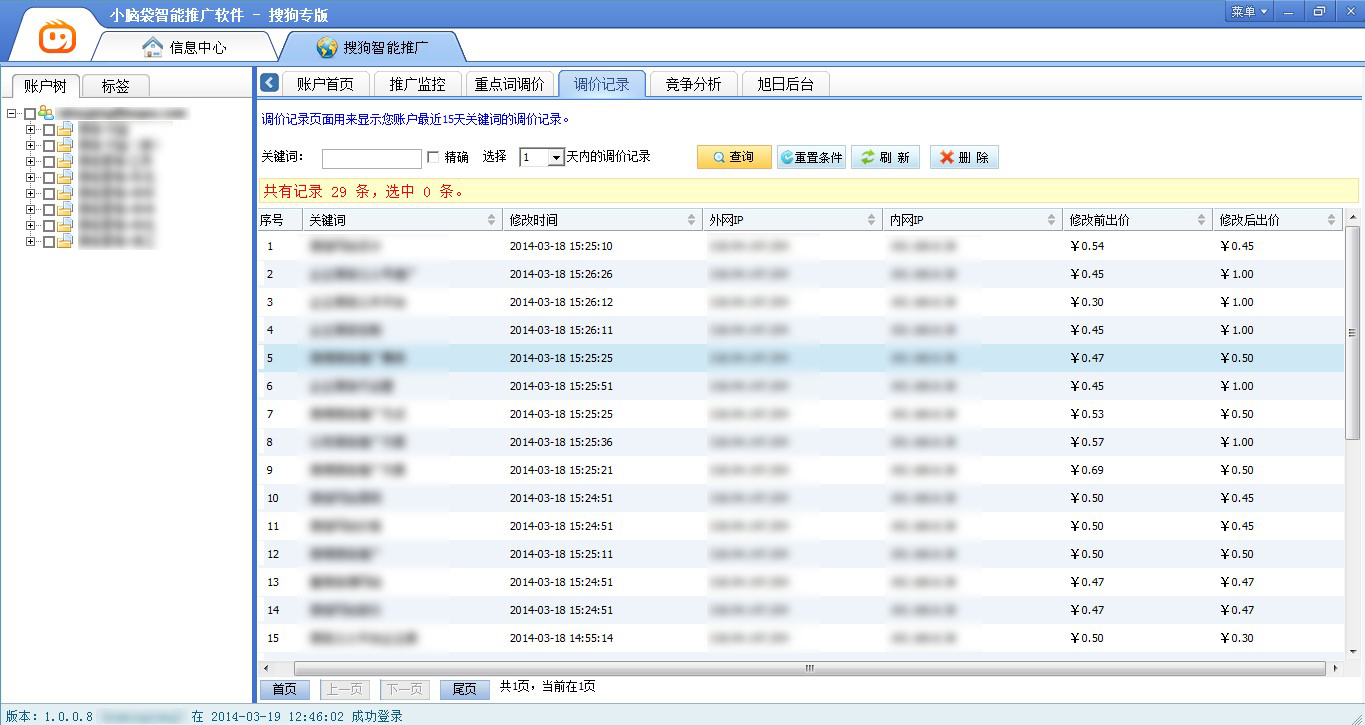Open the 搜狗智能推广 tab
The image size is (1365, 725).
click(374, 47)
